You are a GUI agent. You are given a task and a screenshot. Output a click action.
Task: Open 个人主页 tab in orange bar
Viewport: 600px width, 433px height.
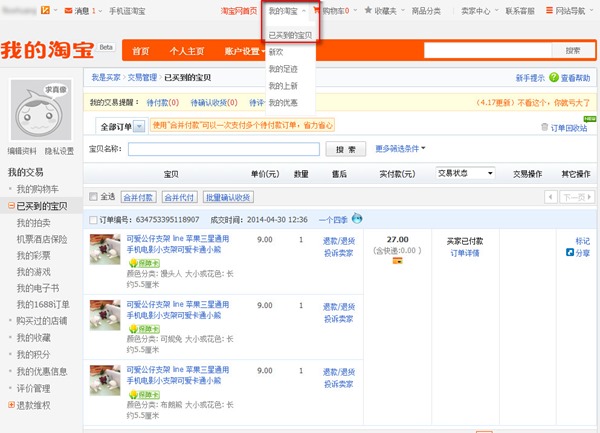(187, 51)
